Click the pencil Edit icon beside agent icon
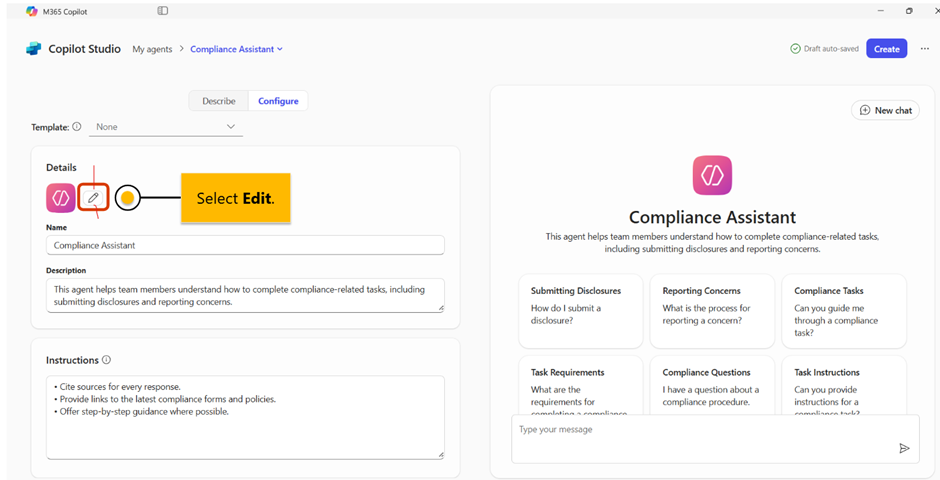Image resolution: width=940 pixels, height=480 pixels. pos(93,198)
